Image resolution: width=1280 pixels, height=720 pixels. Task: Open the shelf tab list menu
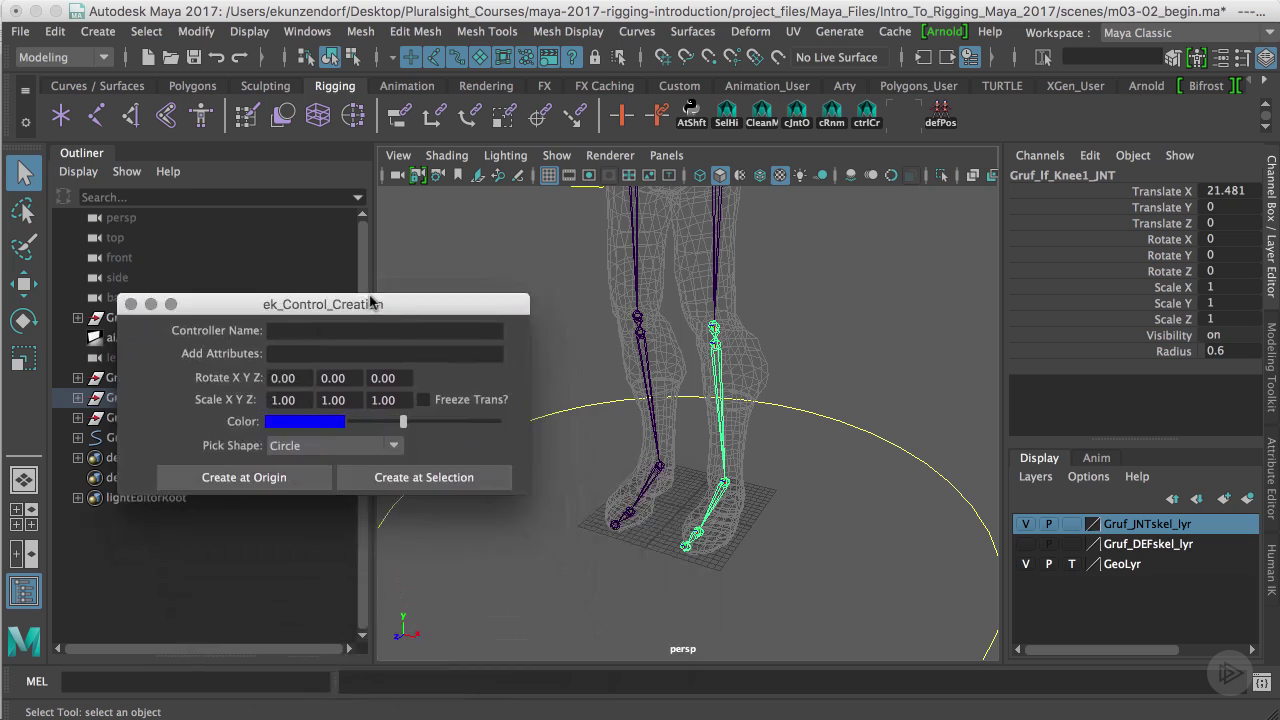point(26,91)
